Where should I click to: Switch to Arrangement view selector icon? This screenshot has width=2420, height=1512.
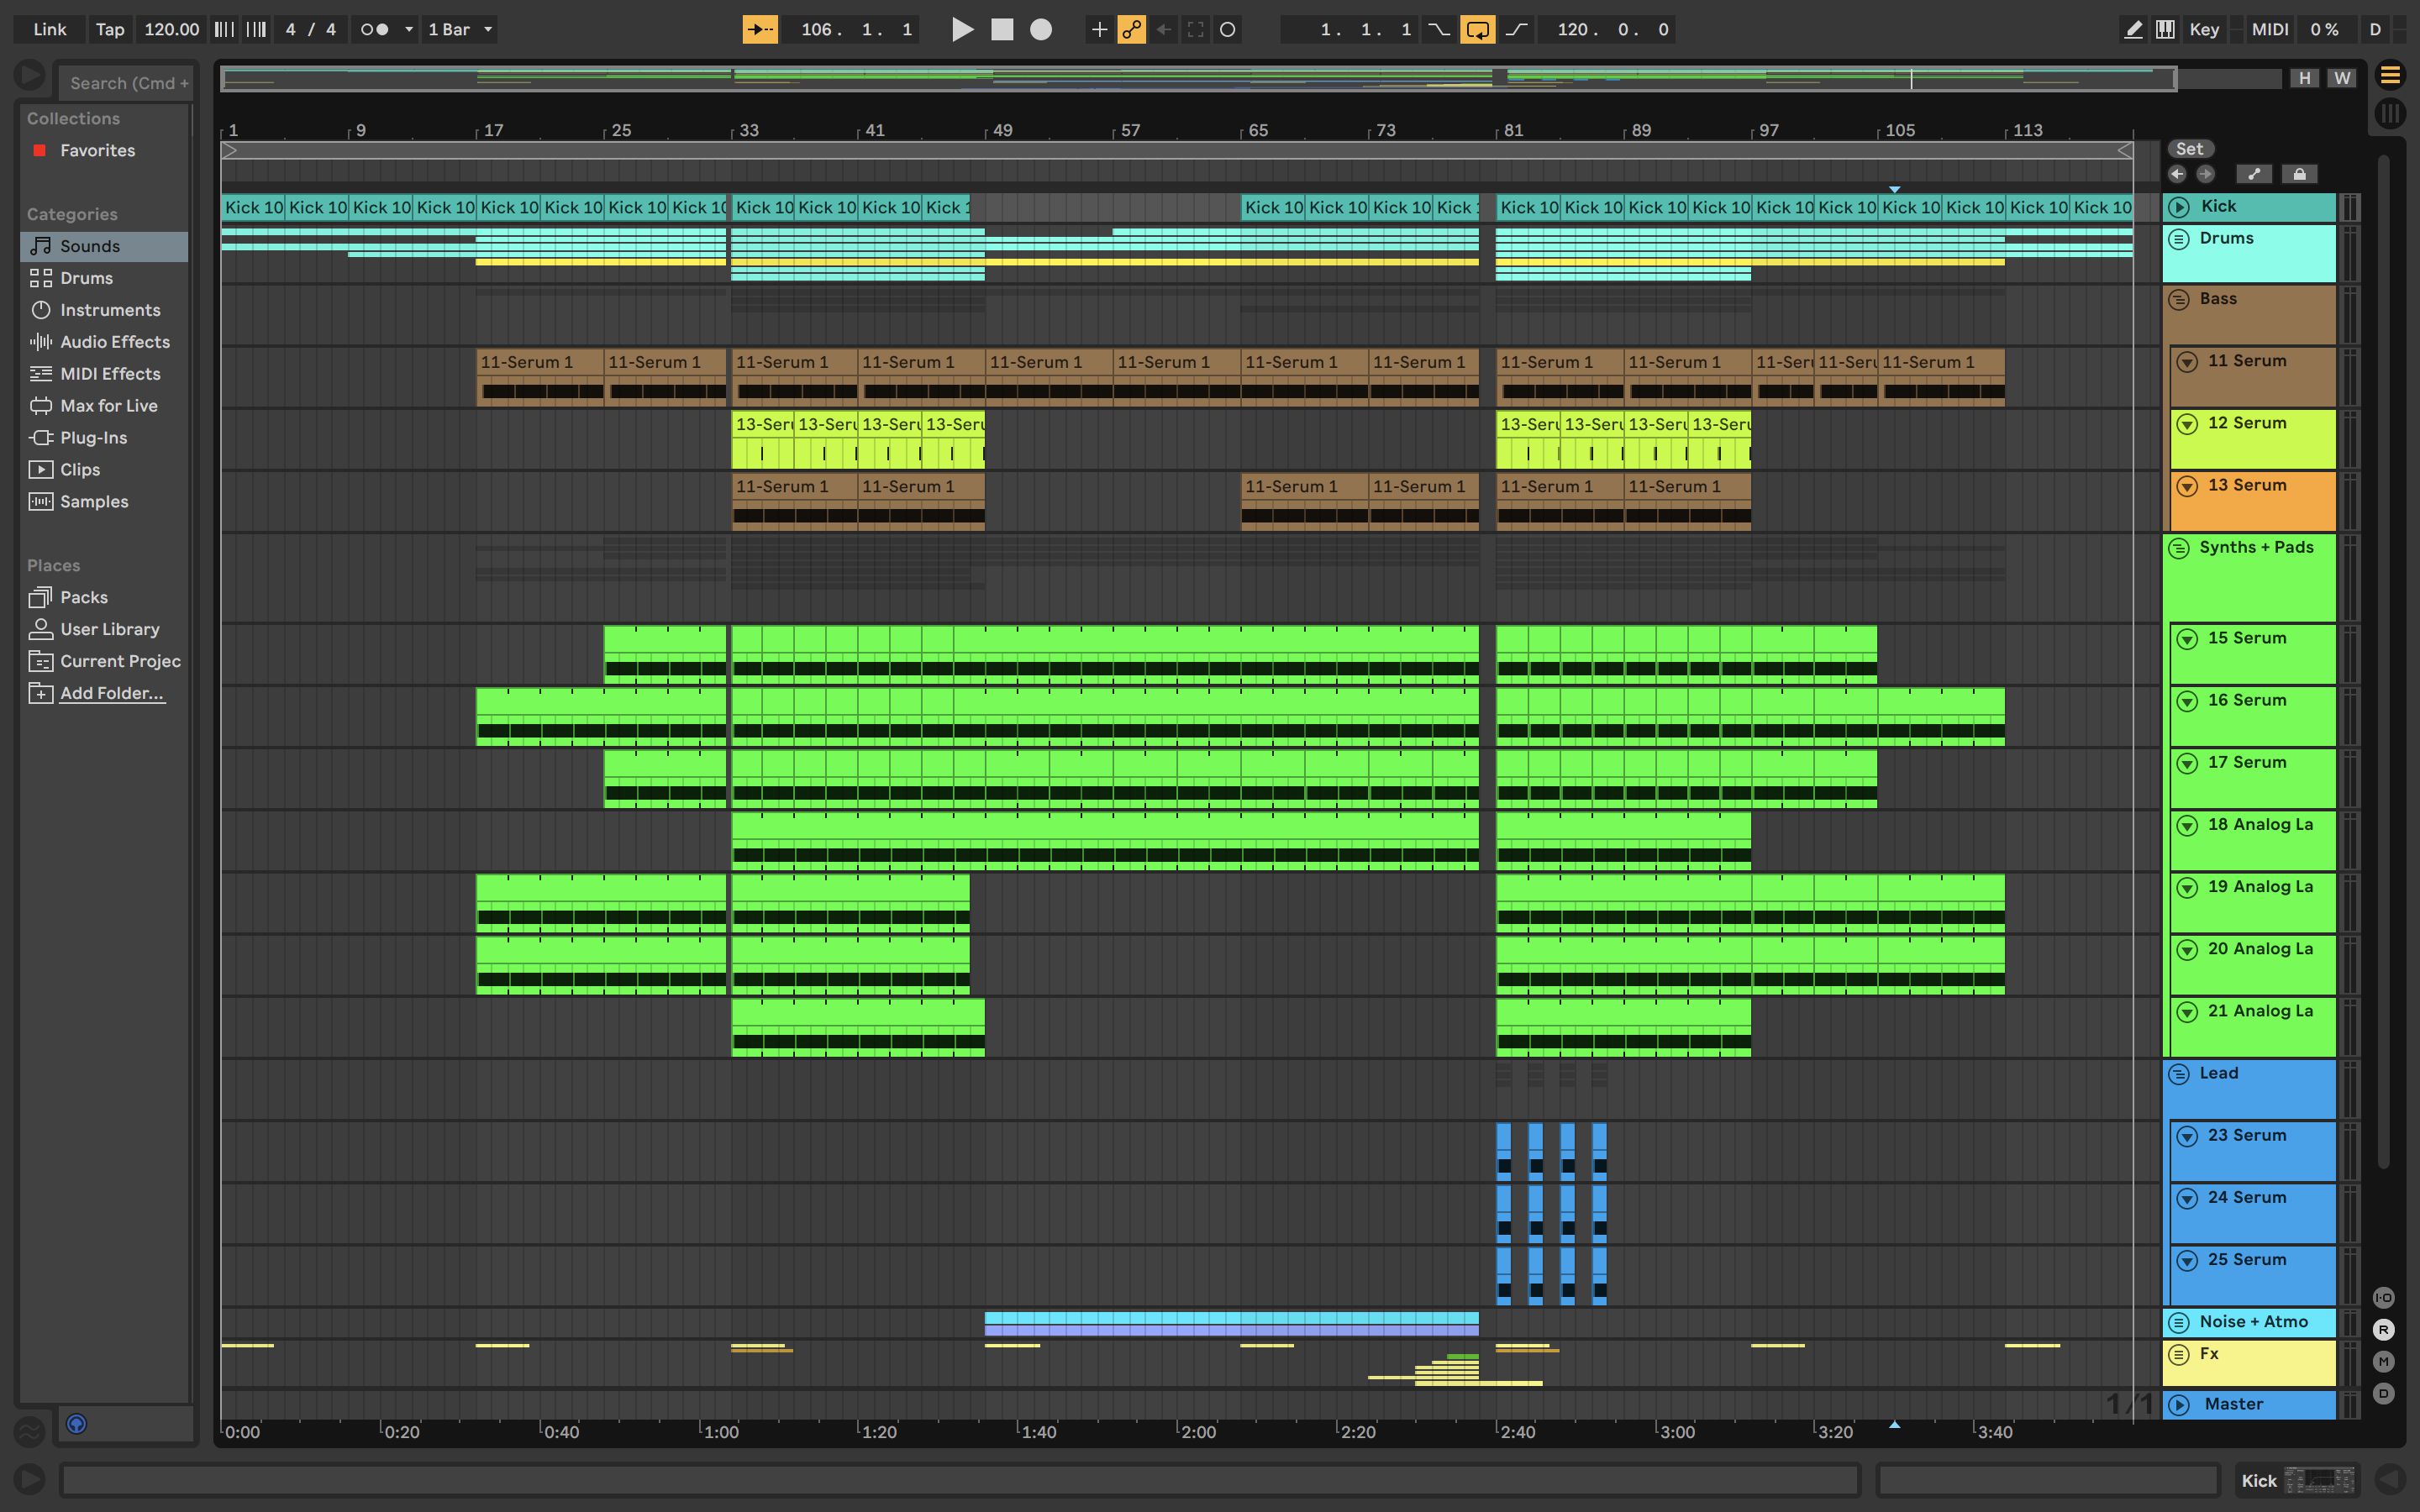[x=2390, y=75]
